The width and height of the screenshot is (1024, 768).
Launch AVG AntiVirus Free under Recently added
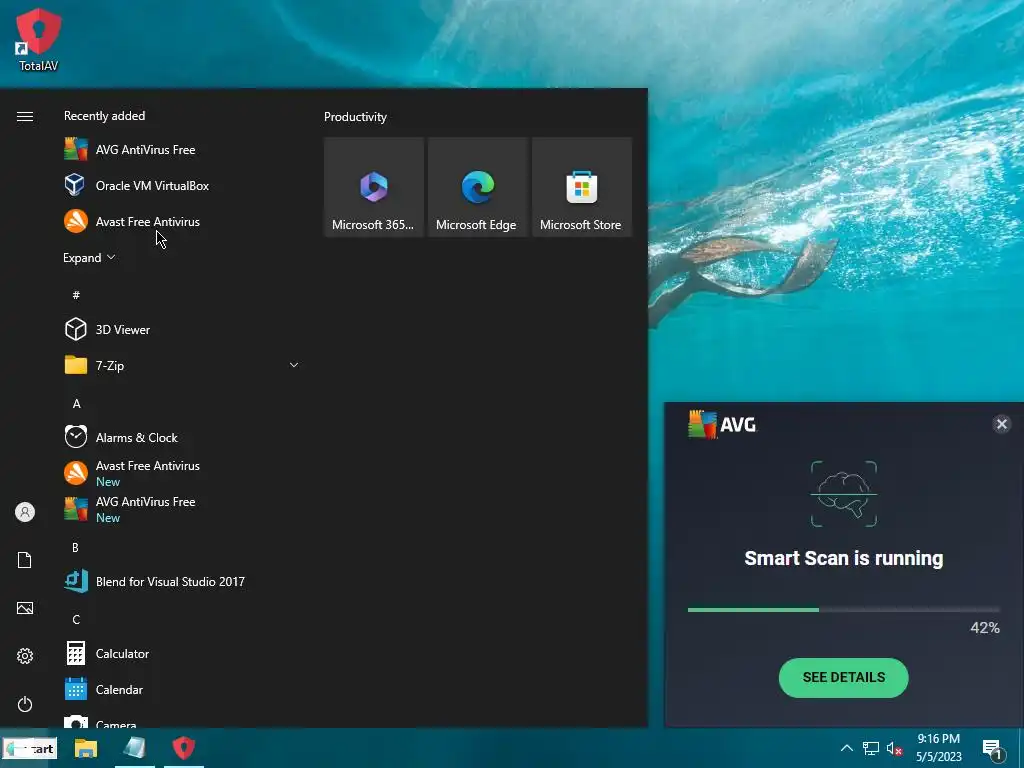183,150
